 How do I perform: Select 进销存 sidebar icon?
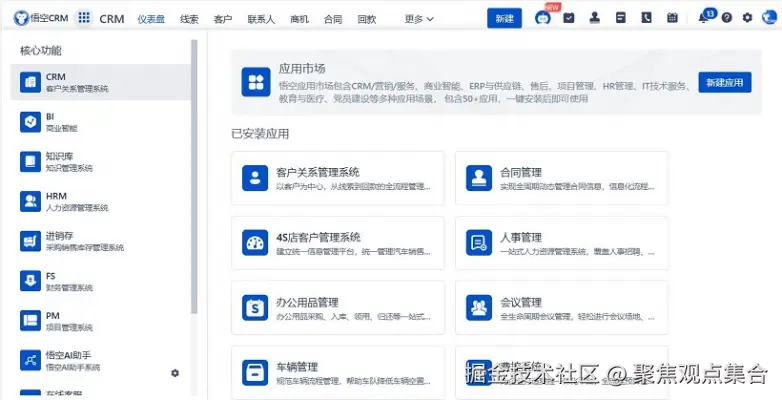click(x=30, y=241)
